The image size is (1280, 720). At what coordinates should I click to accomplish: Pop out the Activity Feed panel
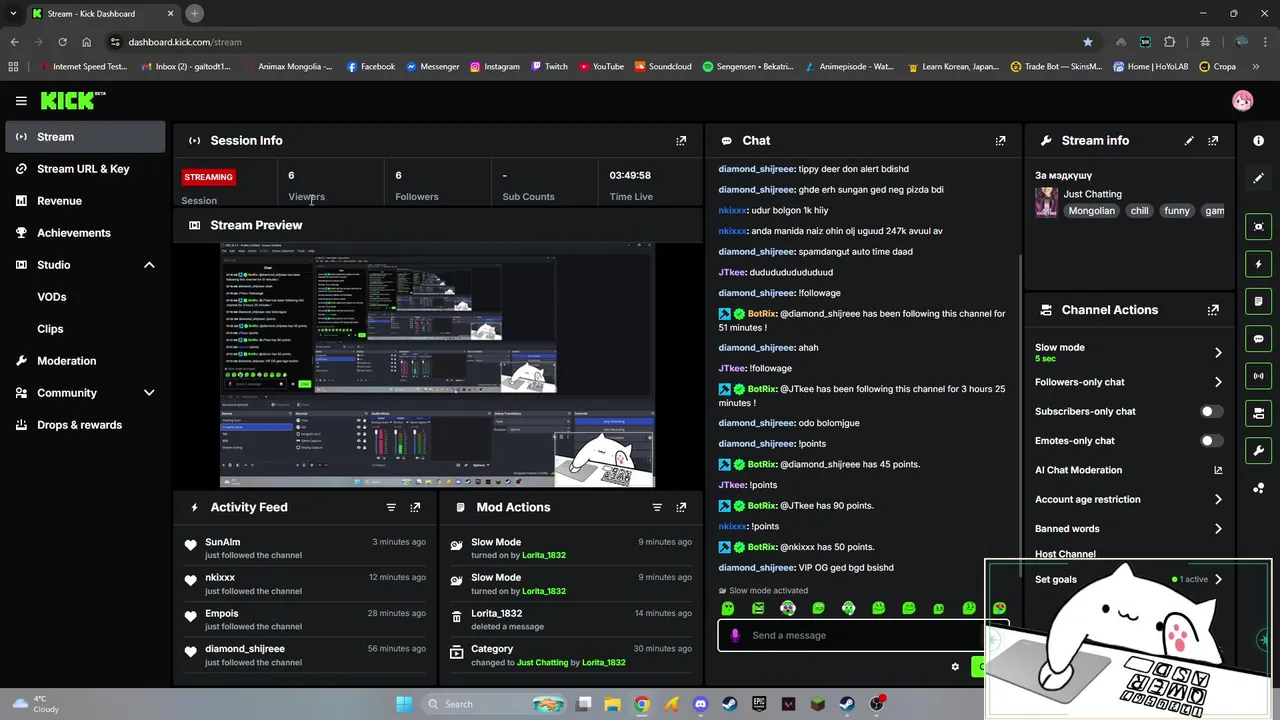click(415, 507)
